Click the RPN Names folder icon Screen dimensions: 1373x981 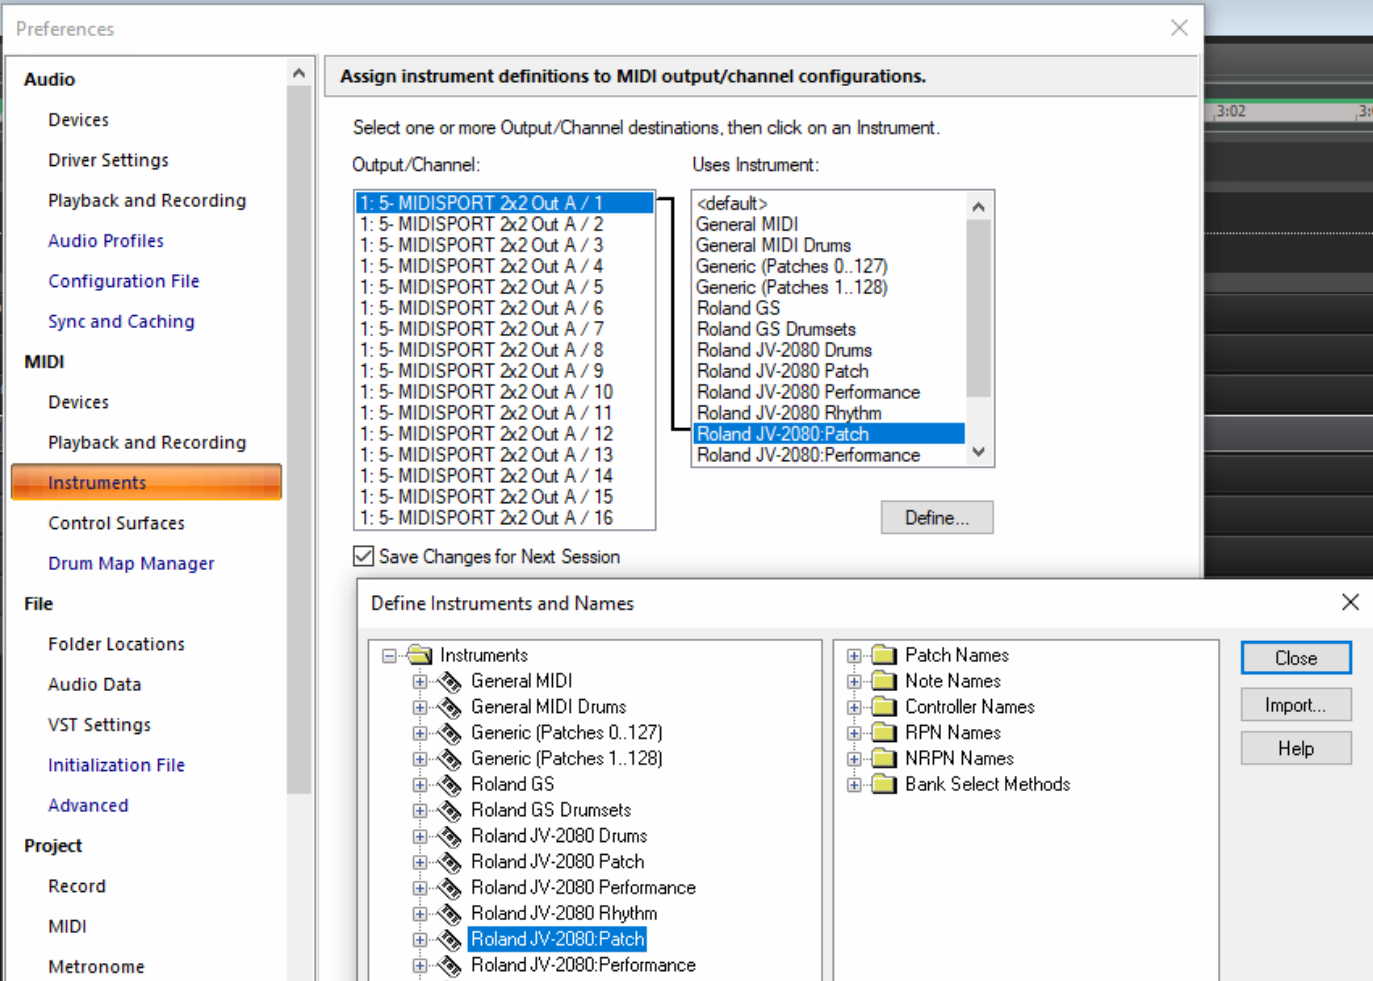[884, 733]
